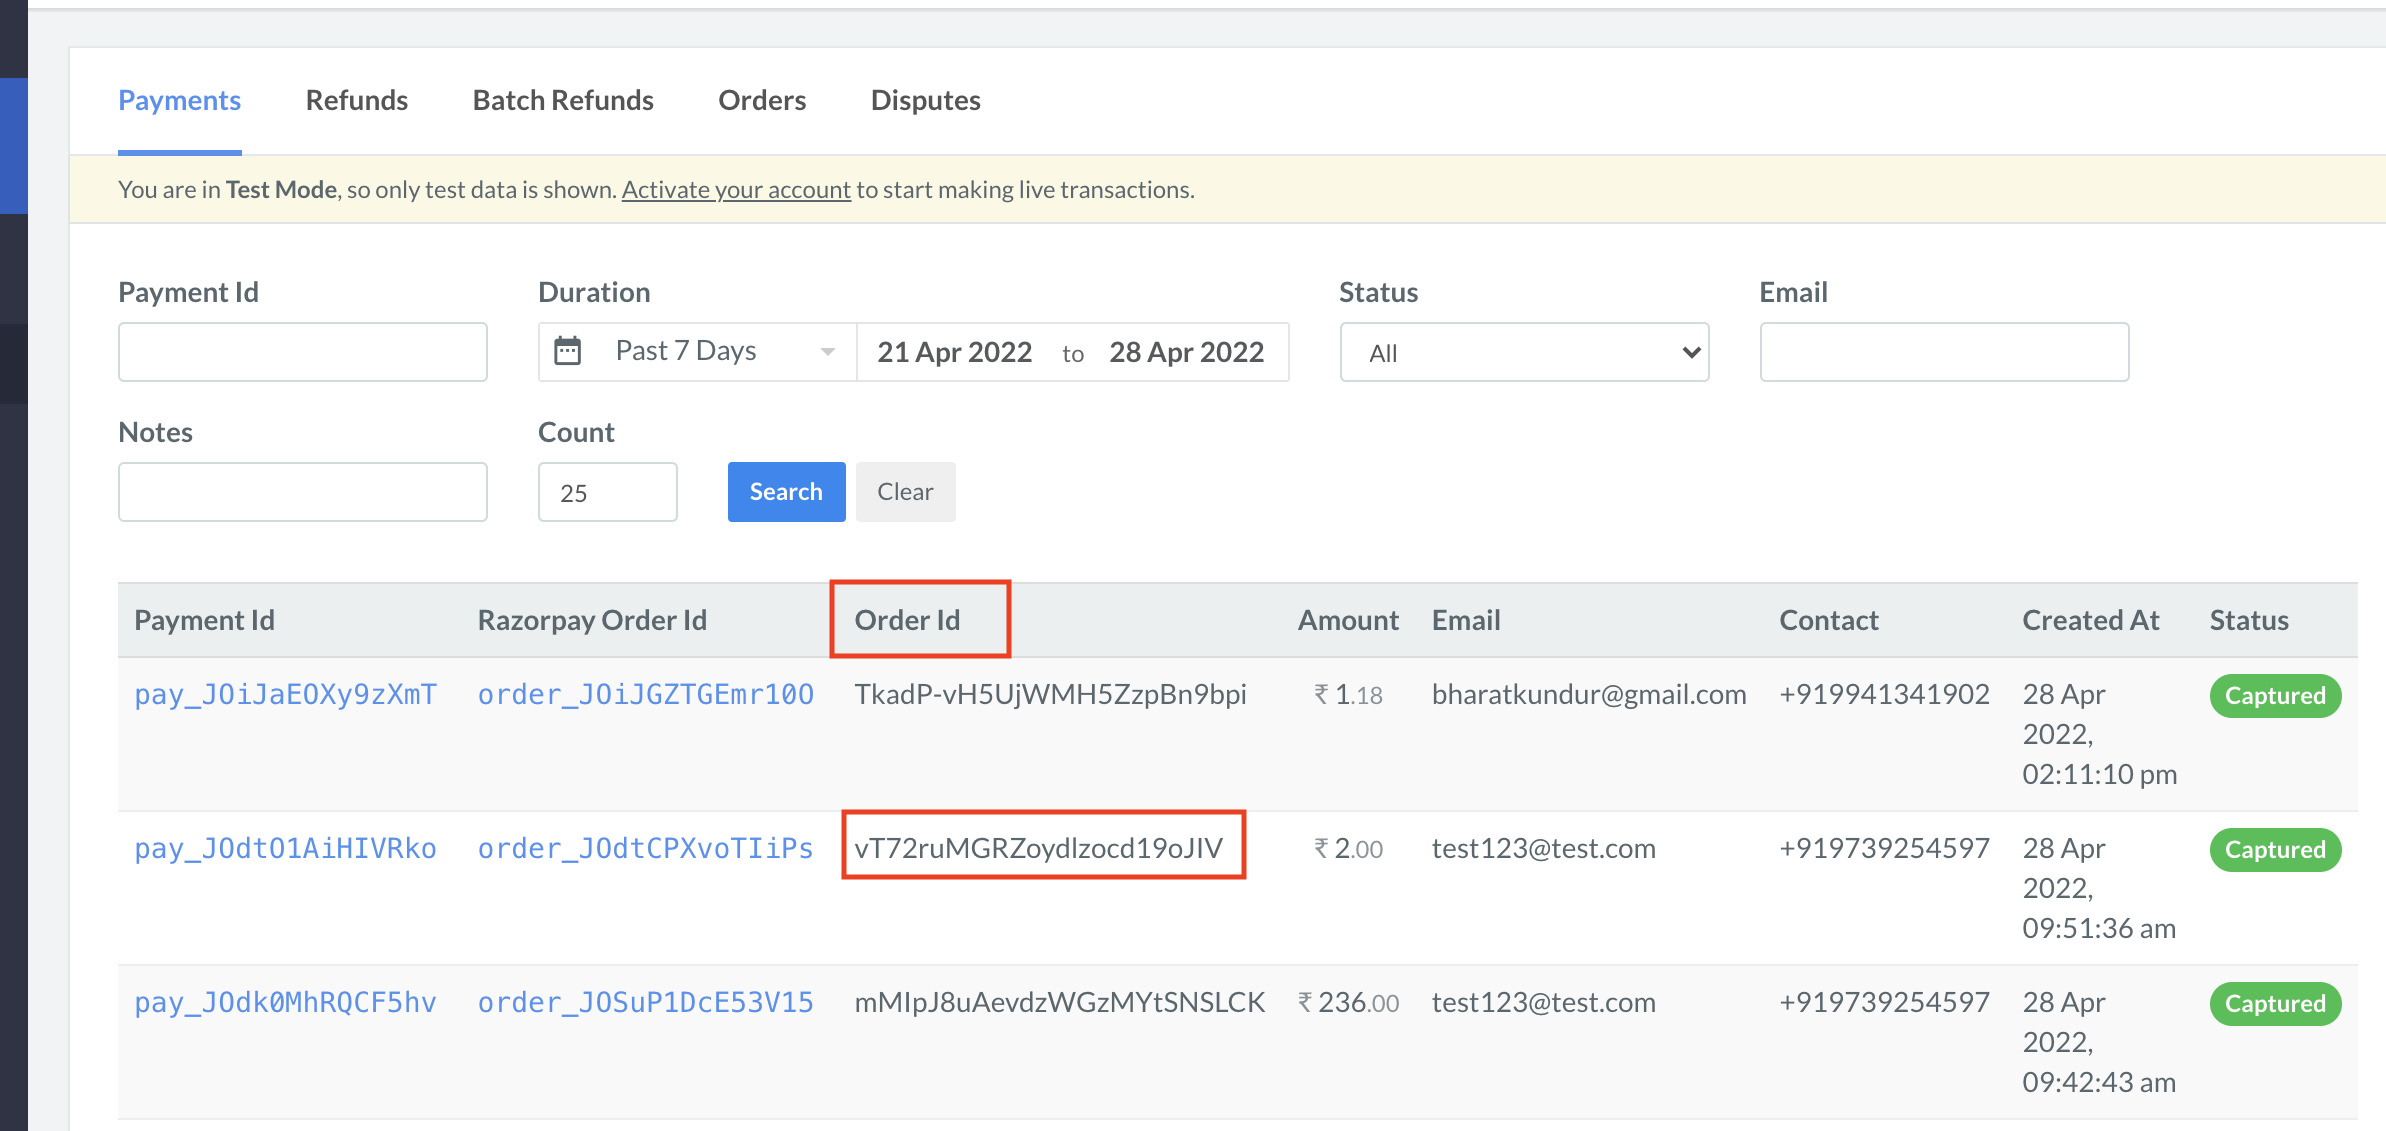Switch to the Orders tab
This screenshot has width=2386, height=1131.
[762, 100]
